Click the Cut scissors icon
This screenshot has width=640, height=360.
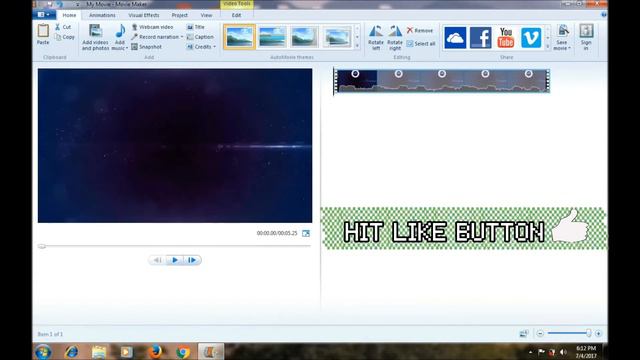coord(58,27)
